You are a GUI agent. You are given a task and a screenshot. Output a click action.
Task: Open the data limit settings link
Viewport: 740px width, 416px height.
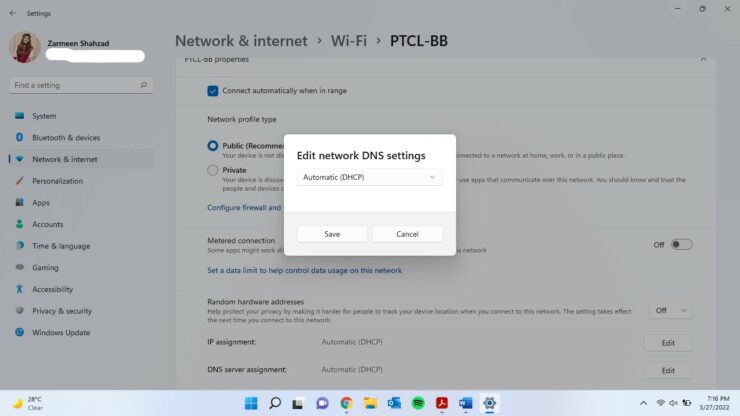pyautogui.click(x=304, y=271)
